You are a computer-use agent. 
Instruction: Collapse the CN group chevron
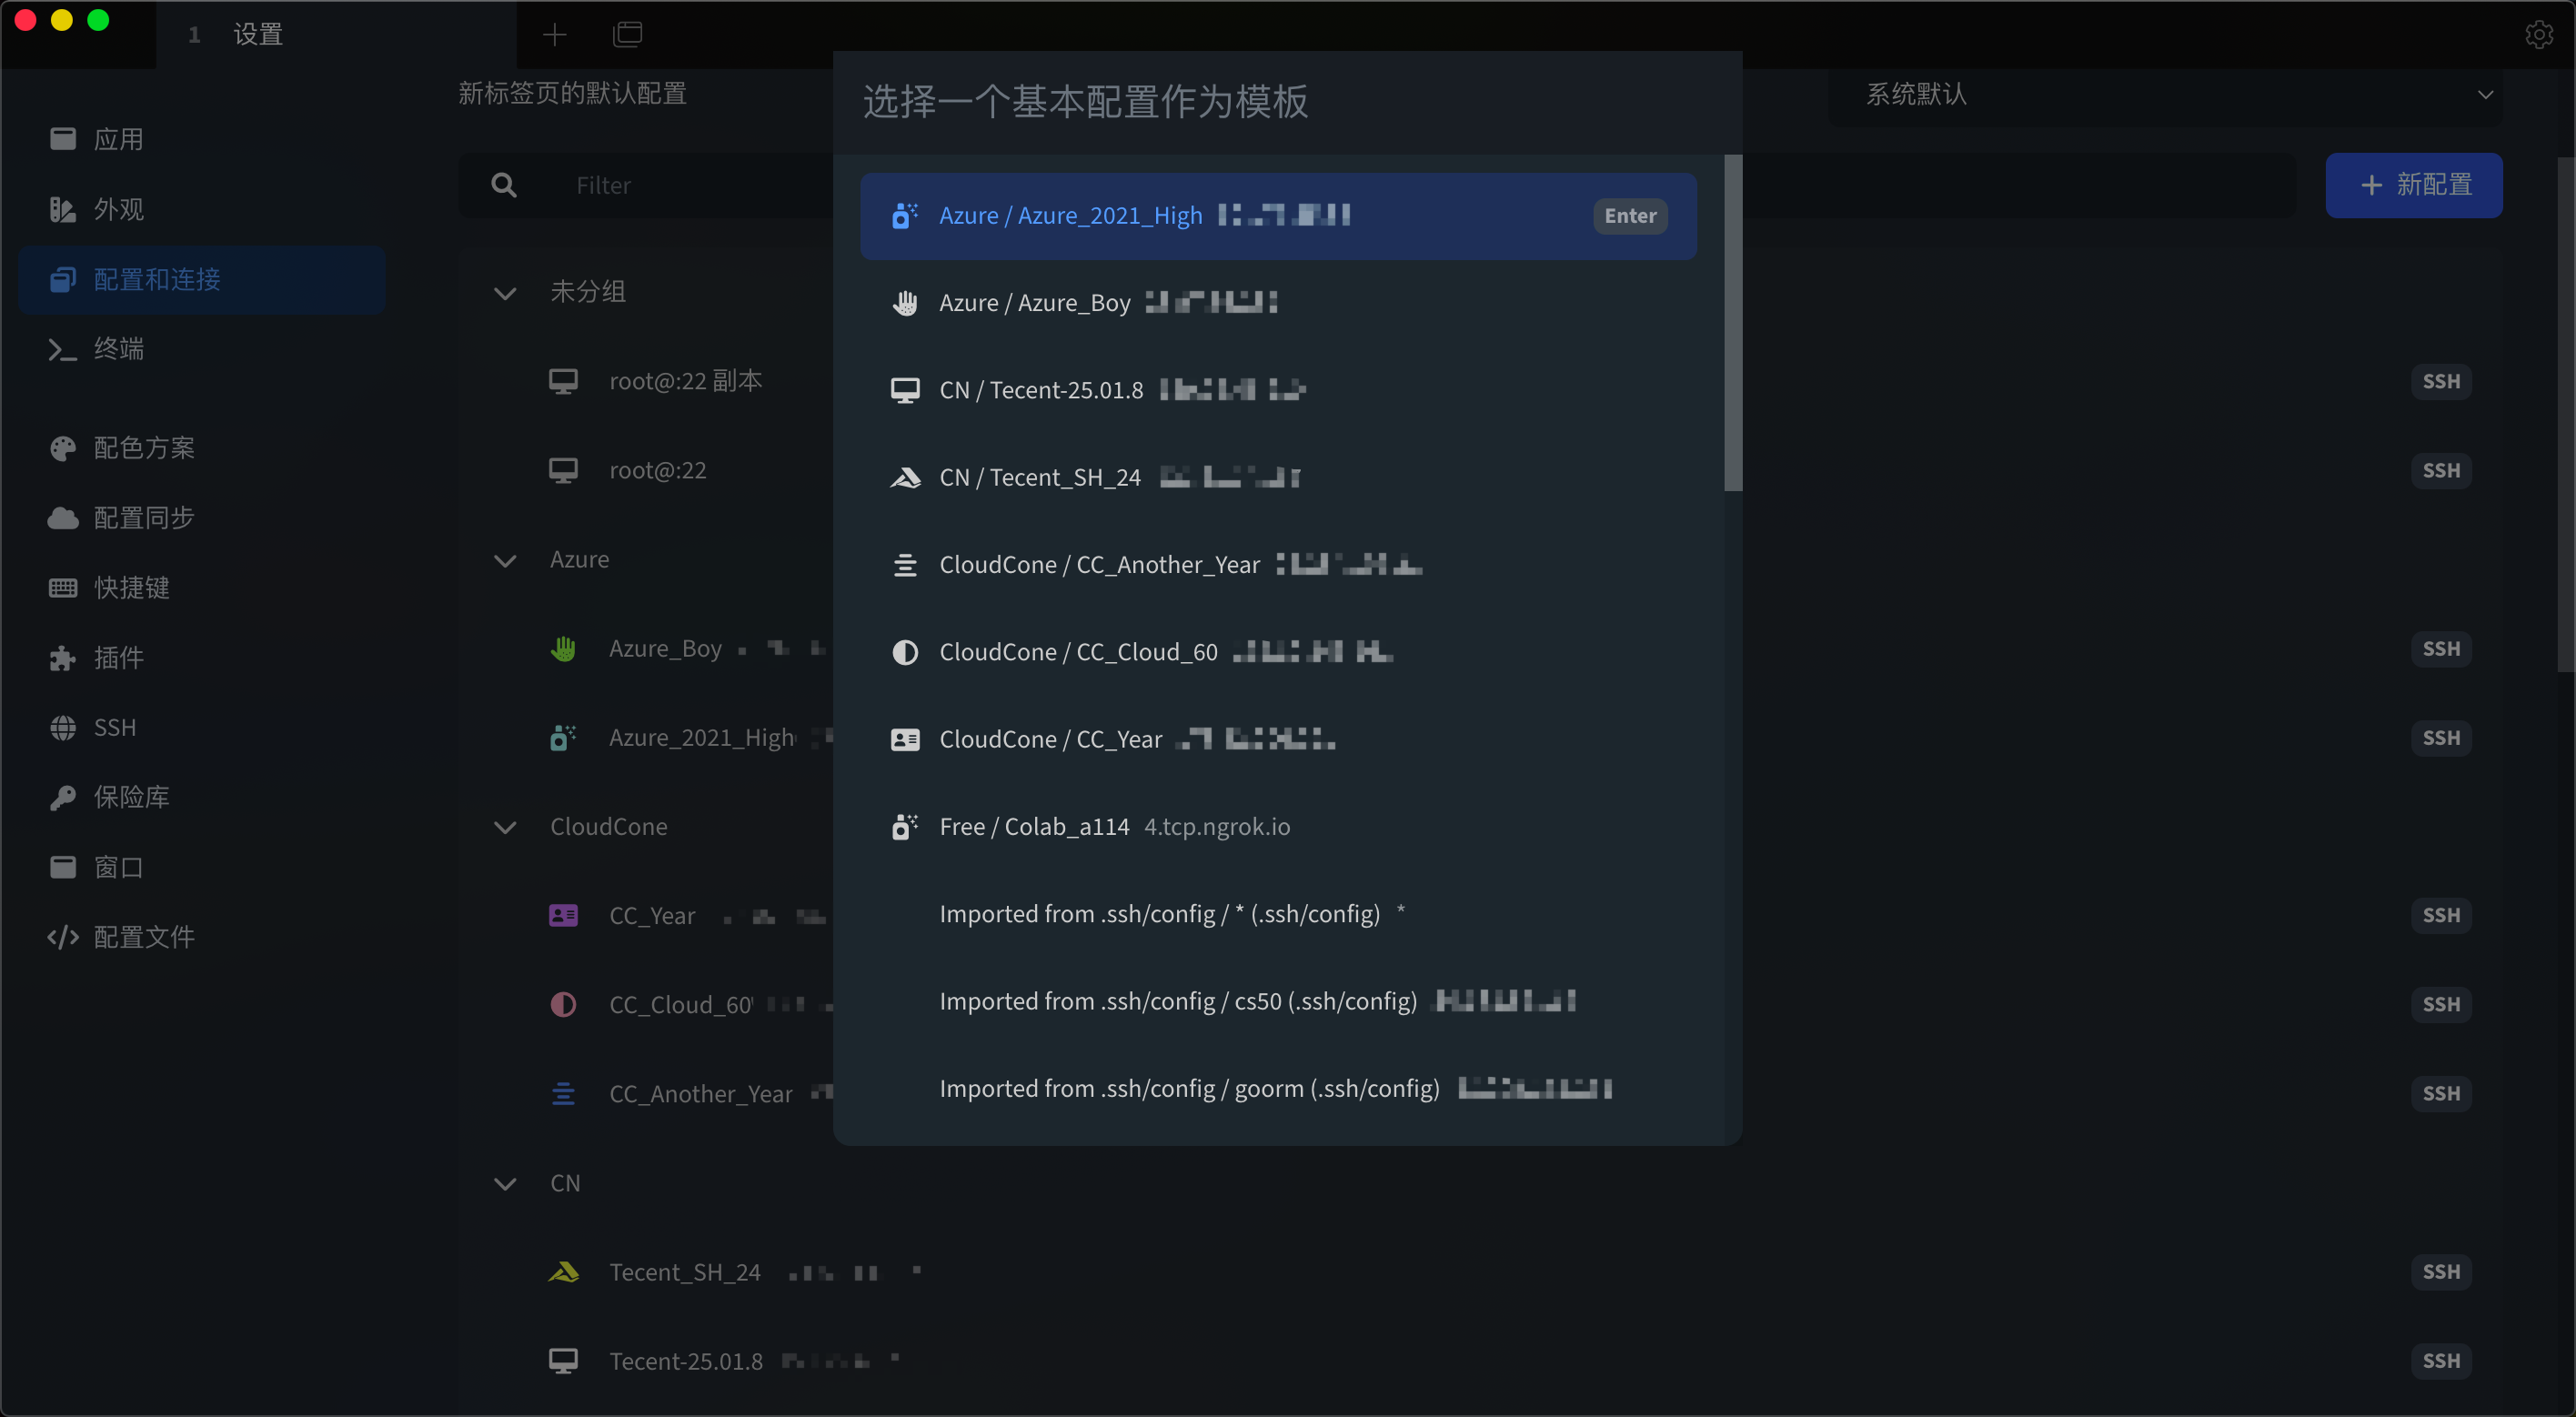[x=505, y=1183]
